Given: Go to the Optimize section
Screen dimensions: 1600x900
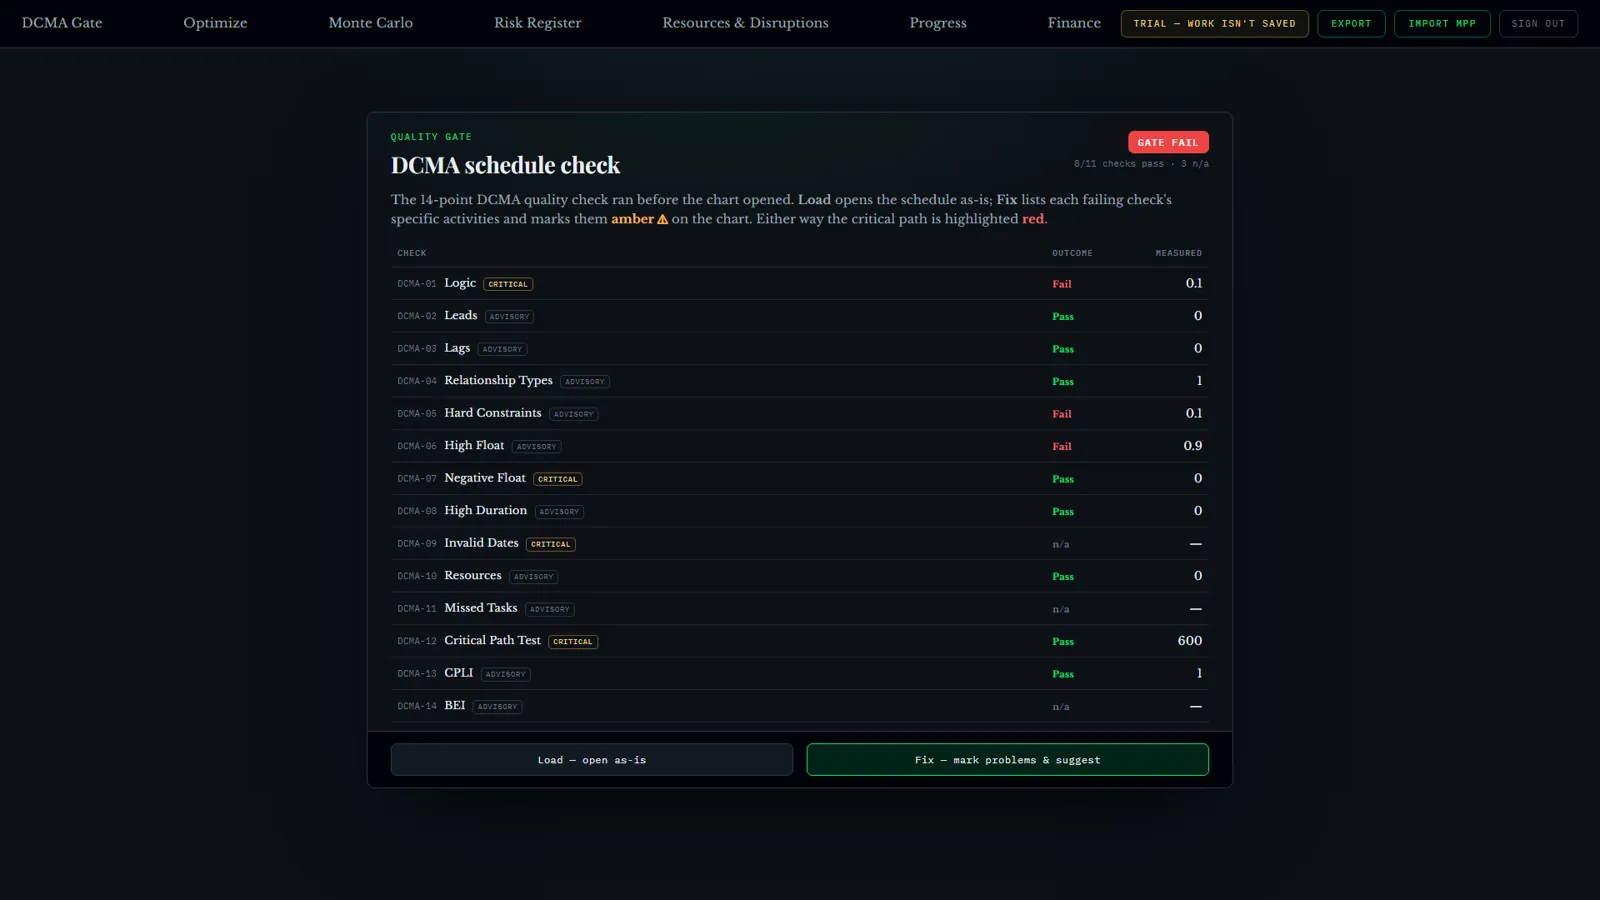Looking at the screenshot, I should pos(215,23).
